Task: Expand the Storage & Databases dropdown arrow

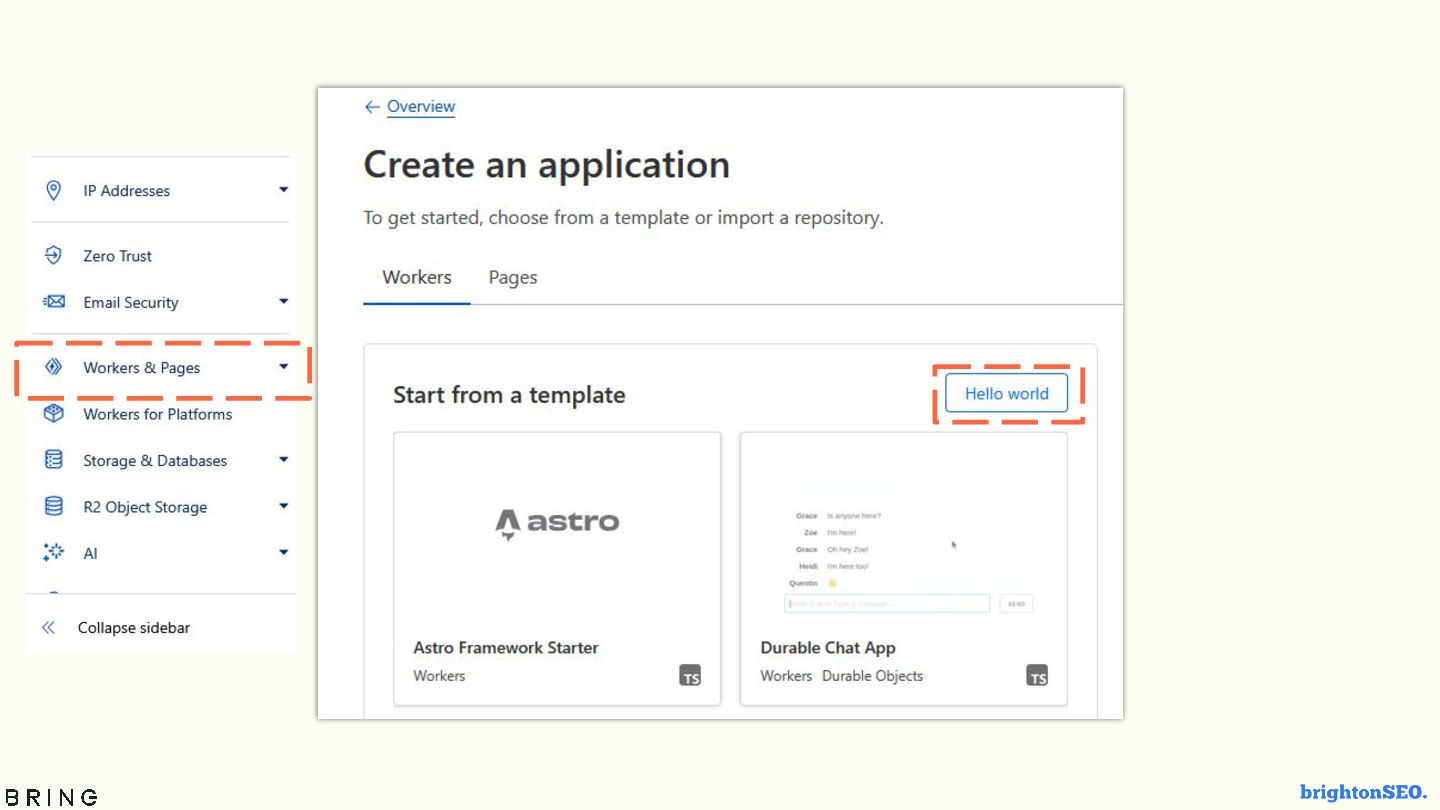Action: 284,459
